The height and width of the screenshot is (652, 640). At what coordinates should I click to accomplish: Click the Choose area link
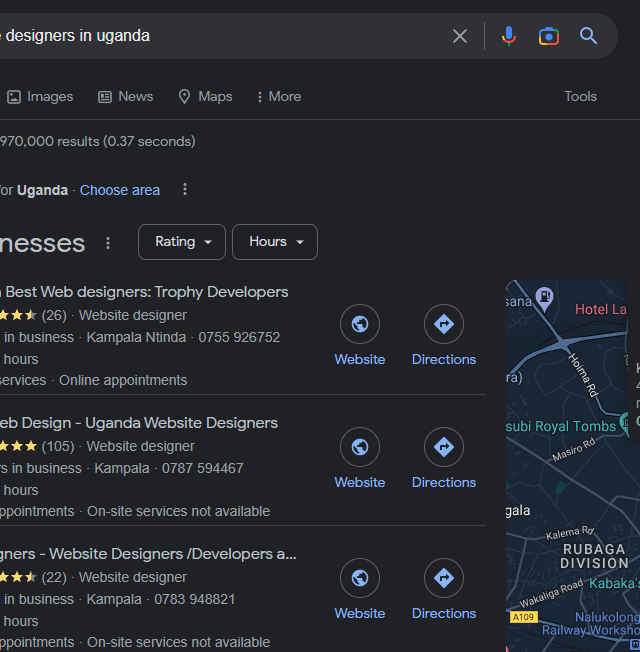pyautogui.click(x=120, y=190)
